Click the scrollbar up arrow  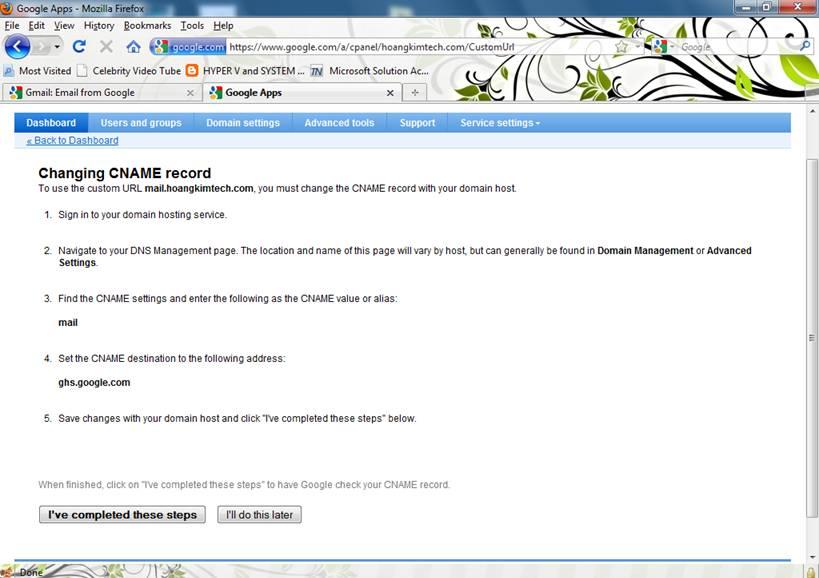coord(812,111)
